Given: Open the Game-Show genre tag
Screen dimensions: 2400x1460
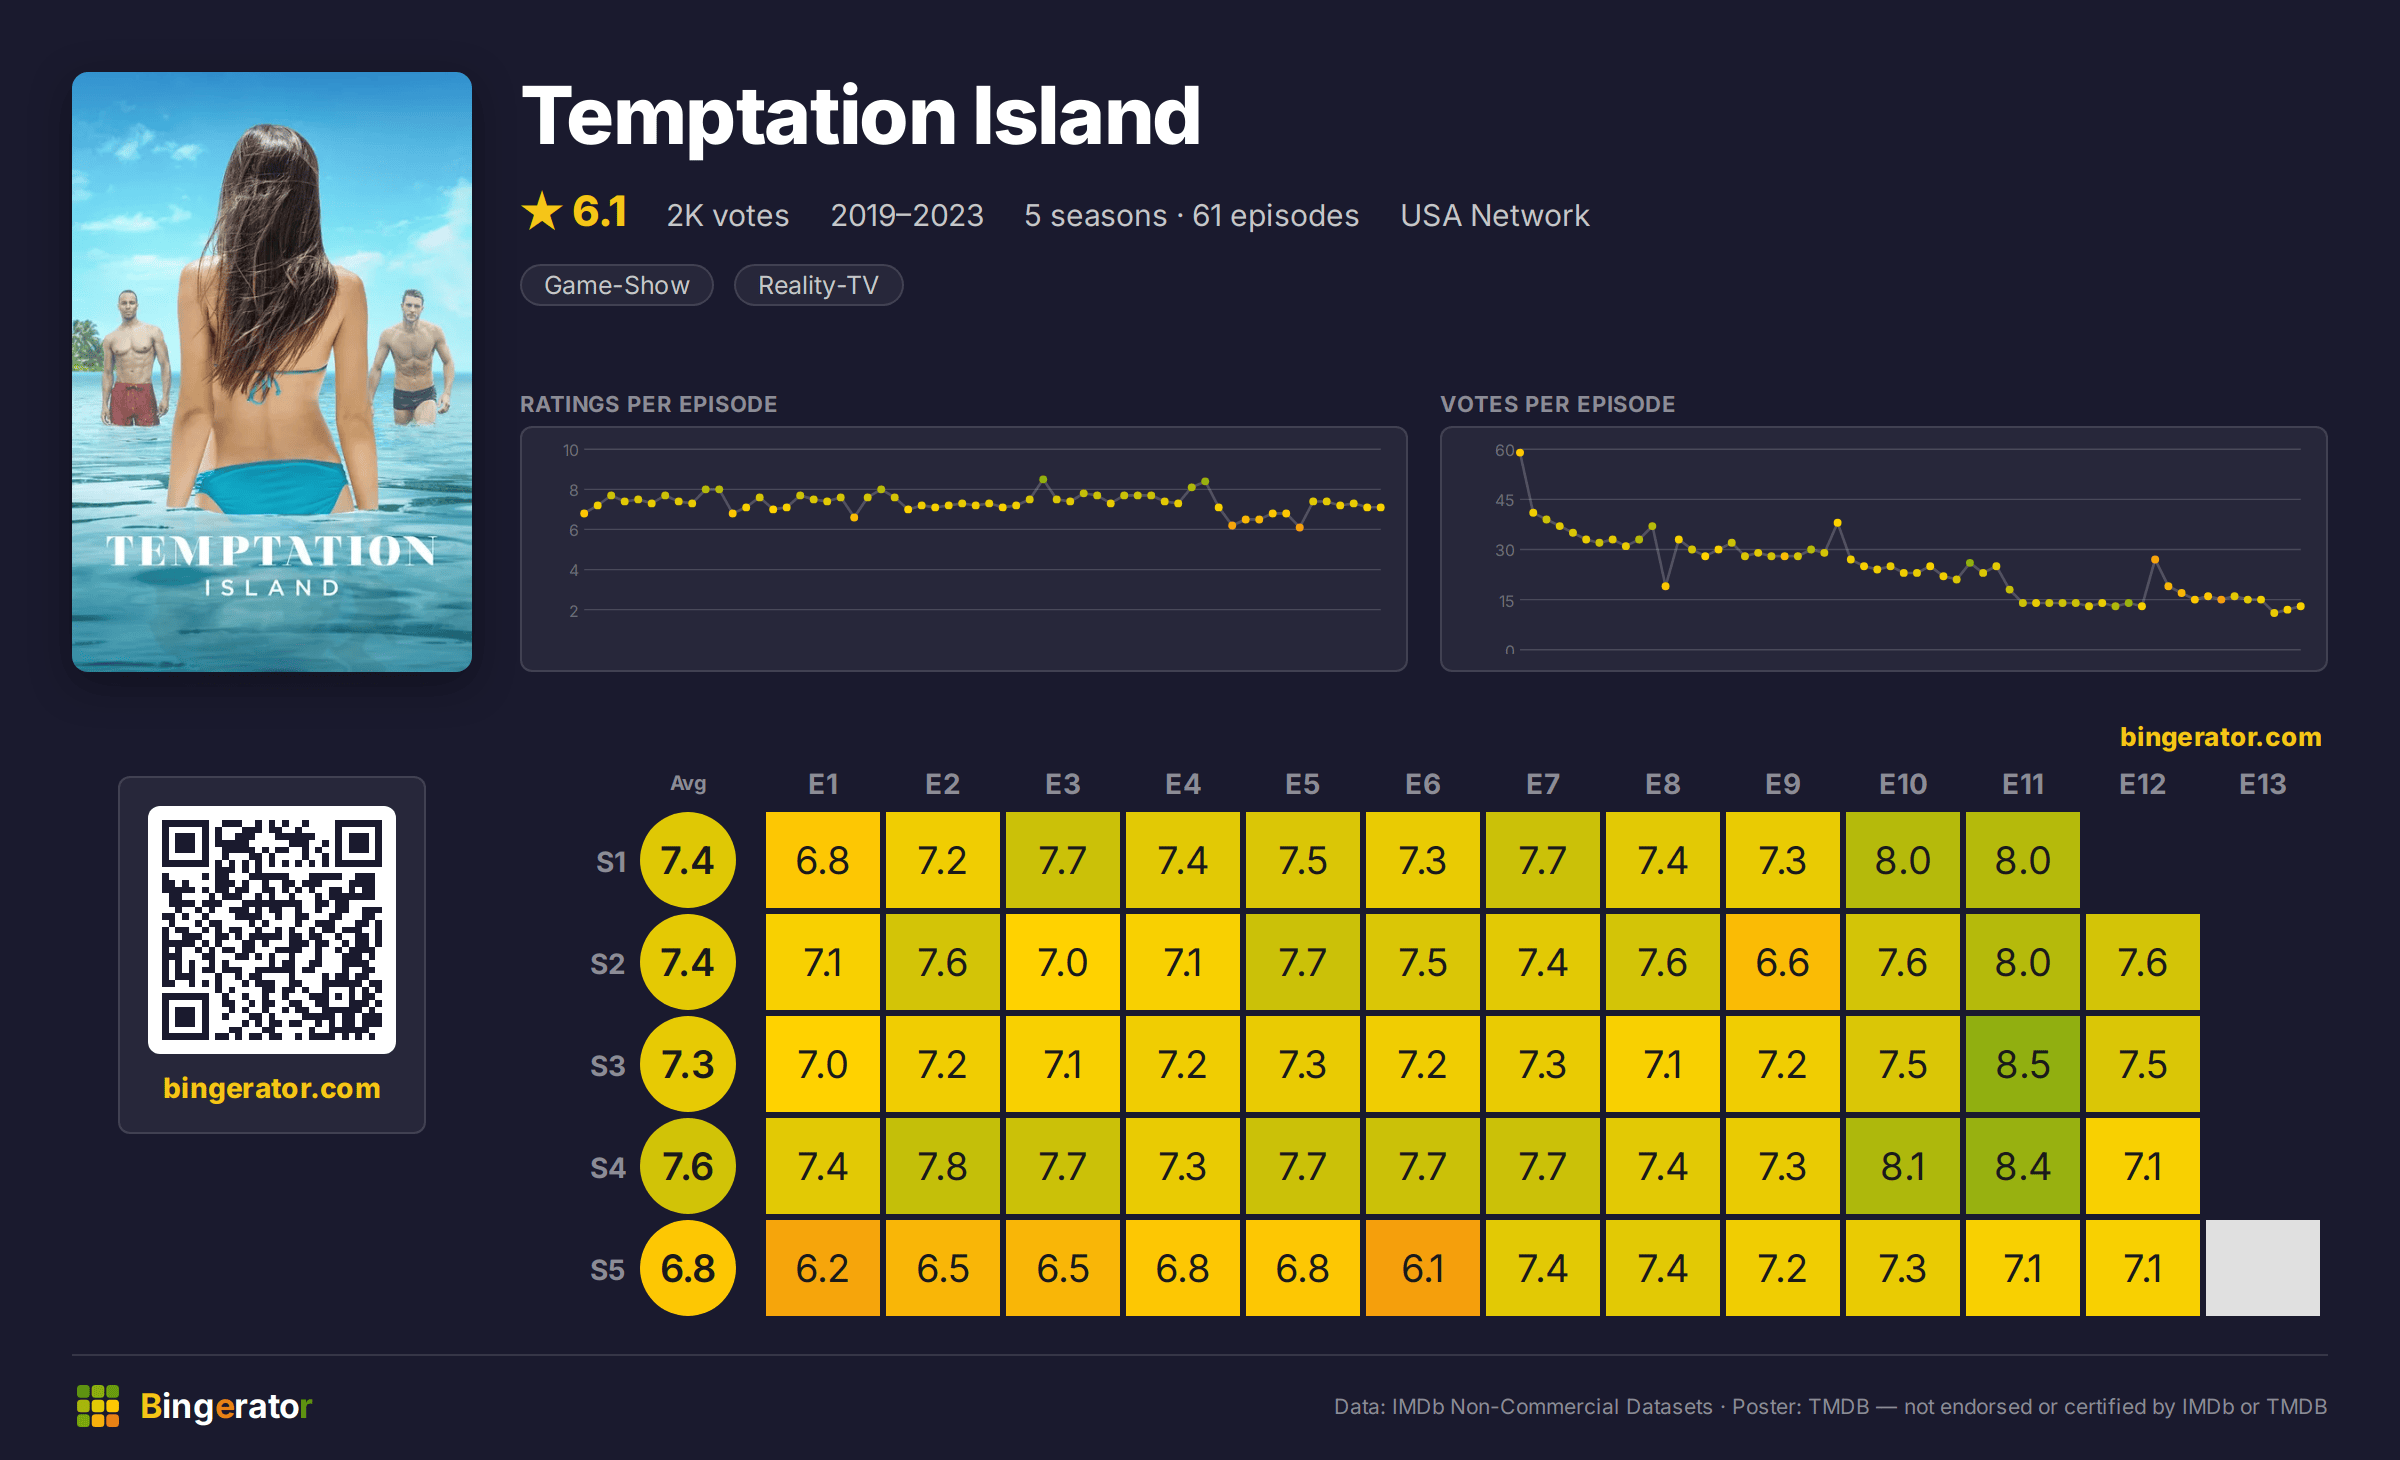Looking at the screenshot, I should 617,285.
